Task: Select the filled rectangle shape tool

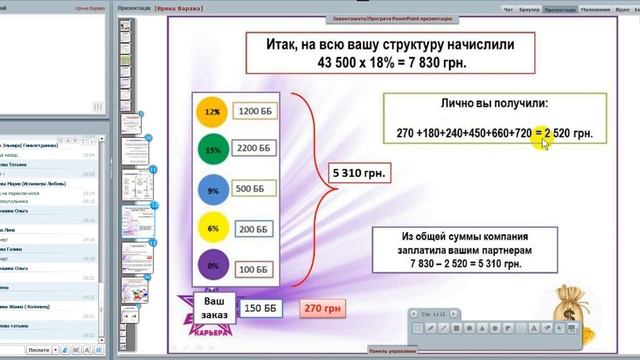Action: pyautogui.click(x=457, y=328)
